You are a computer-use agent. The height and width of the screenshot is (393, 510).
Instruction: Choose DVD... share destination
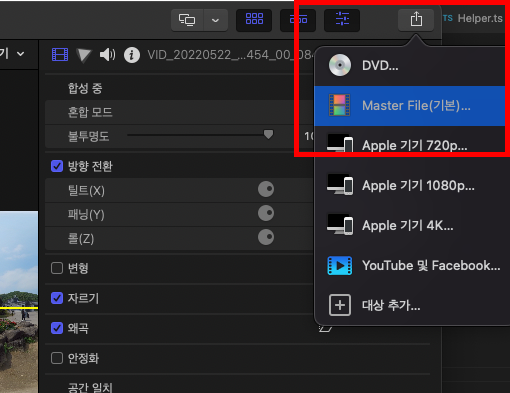click(x=412, y=66)
